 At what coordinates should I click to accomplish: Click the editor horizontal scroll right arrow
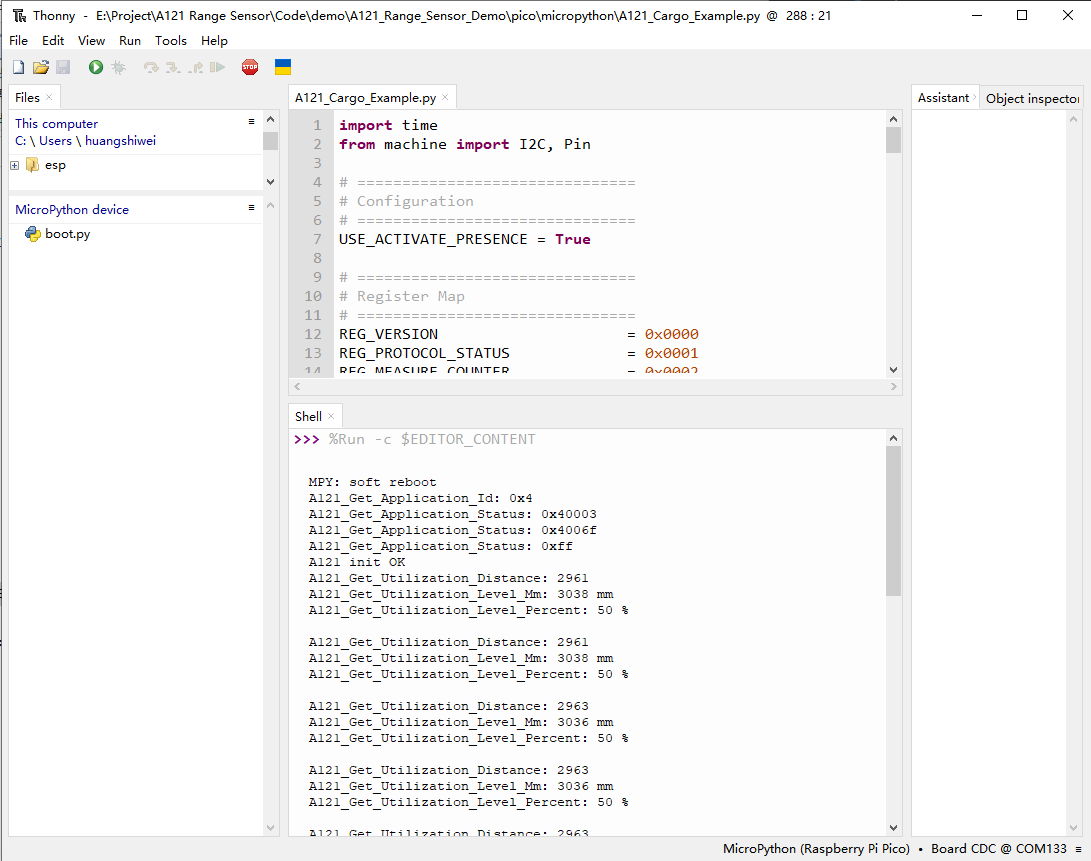coord(893,387)
